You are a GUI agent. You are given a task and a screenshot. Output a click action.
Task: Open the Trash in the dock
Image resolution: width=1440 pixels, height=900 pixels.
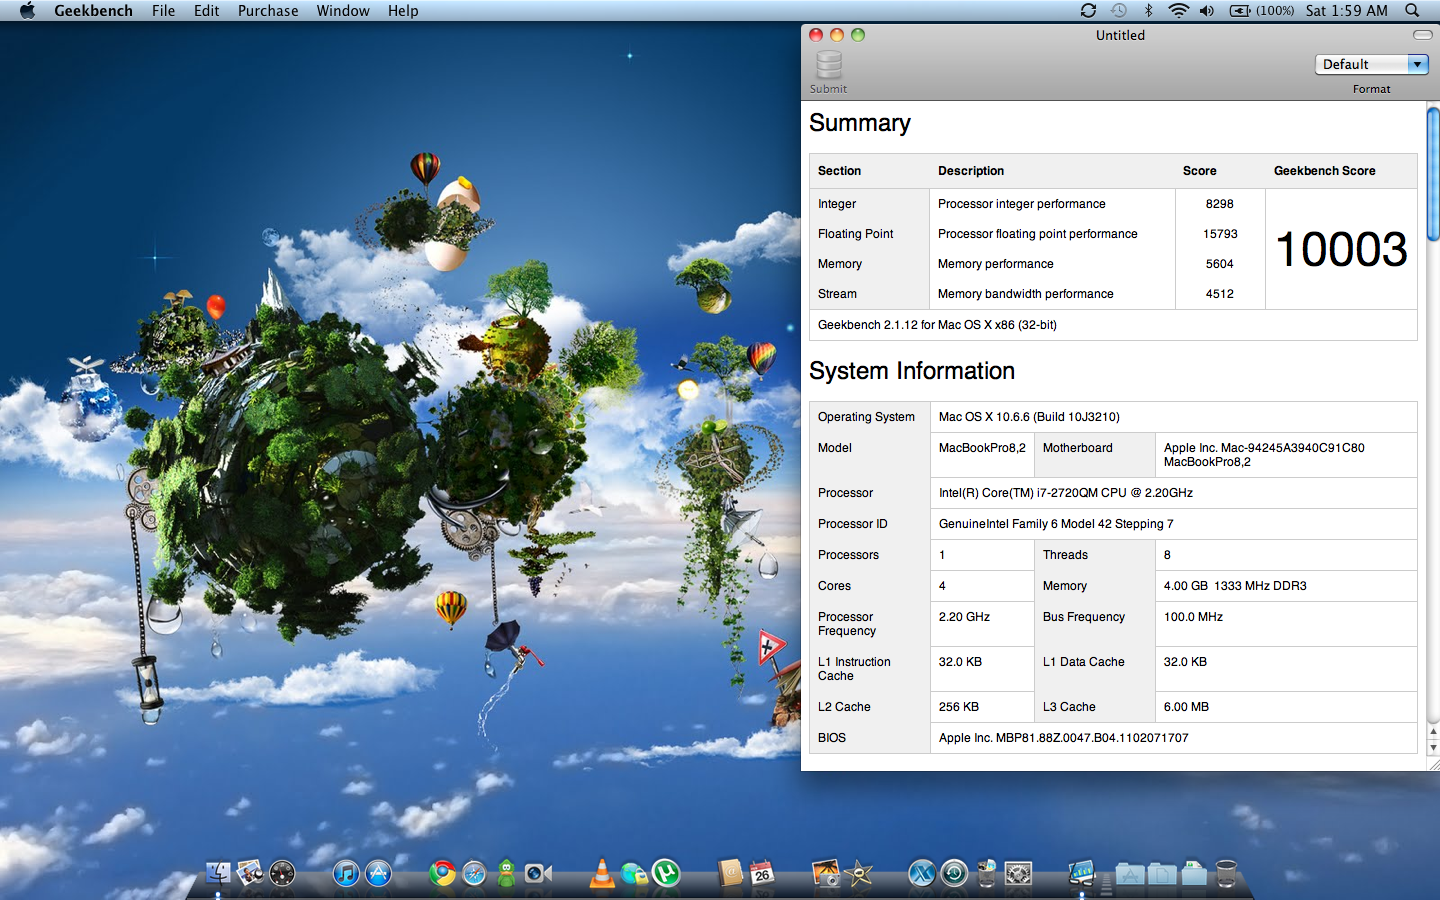1226,873
